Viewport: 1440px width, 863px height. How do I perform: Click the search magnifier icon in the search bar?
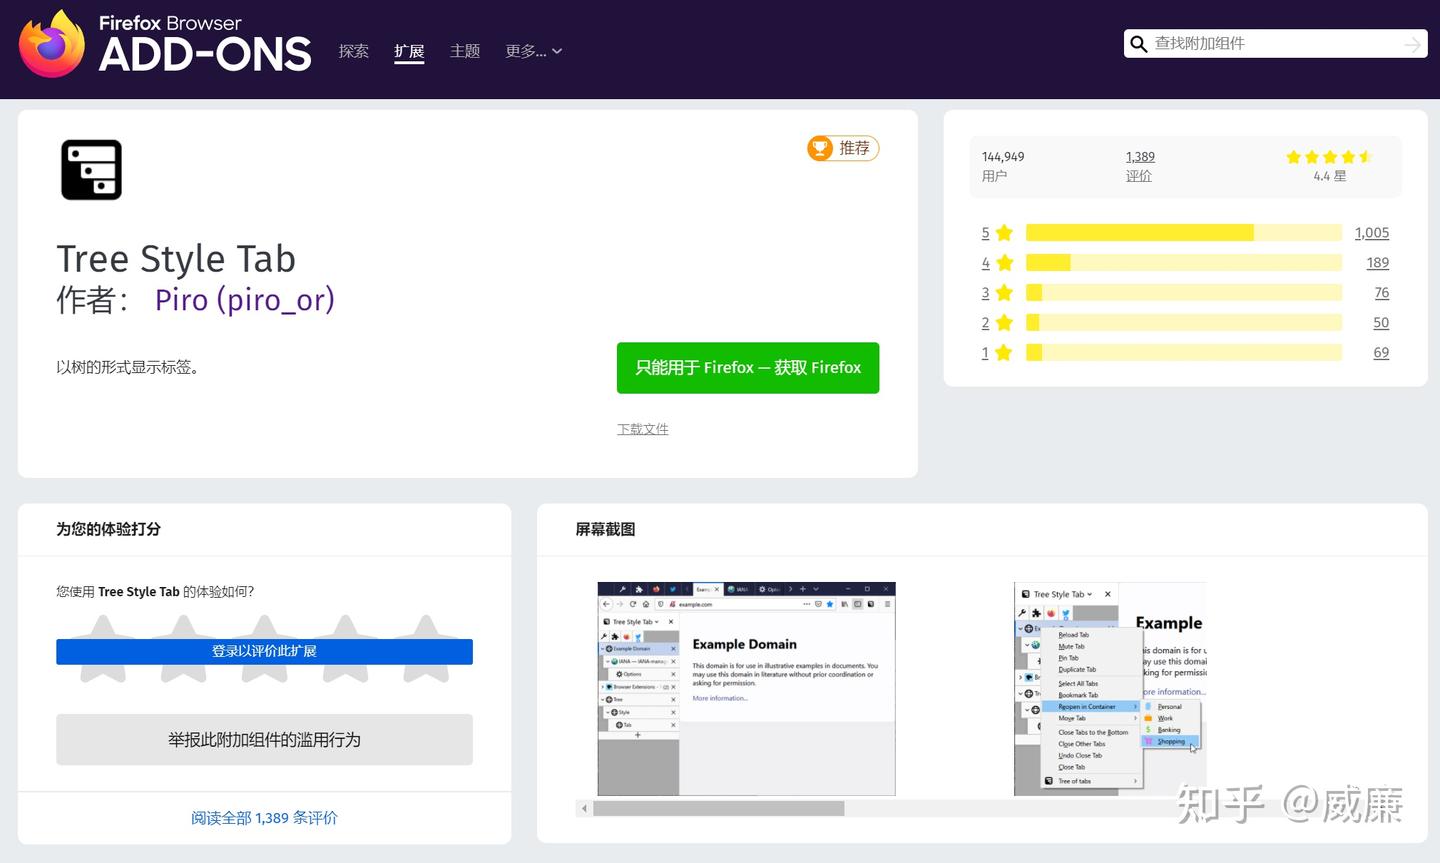coord(1139,44)
